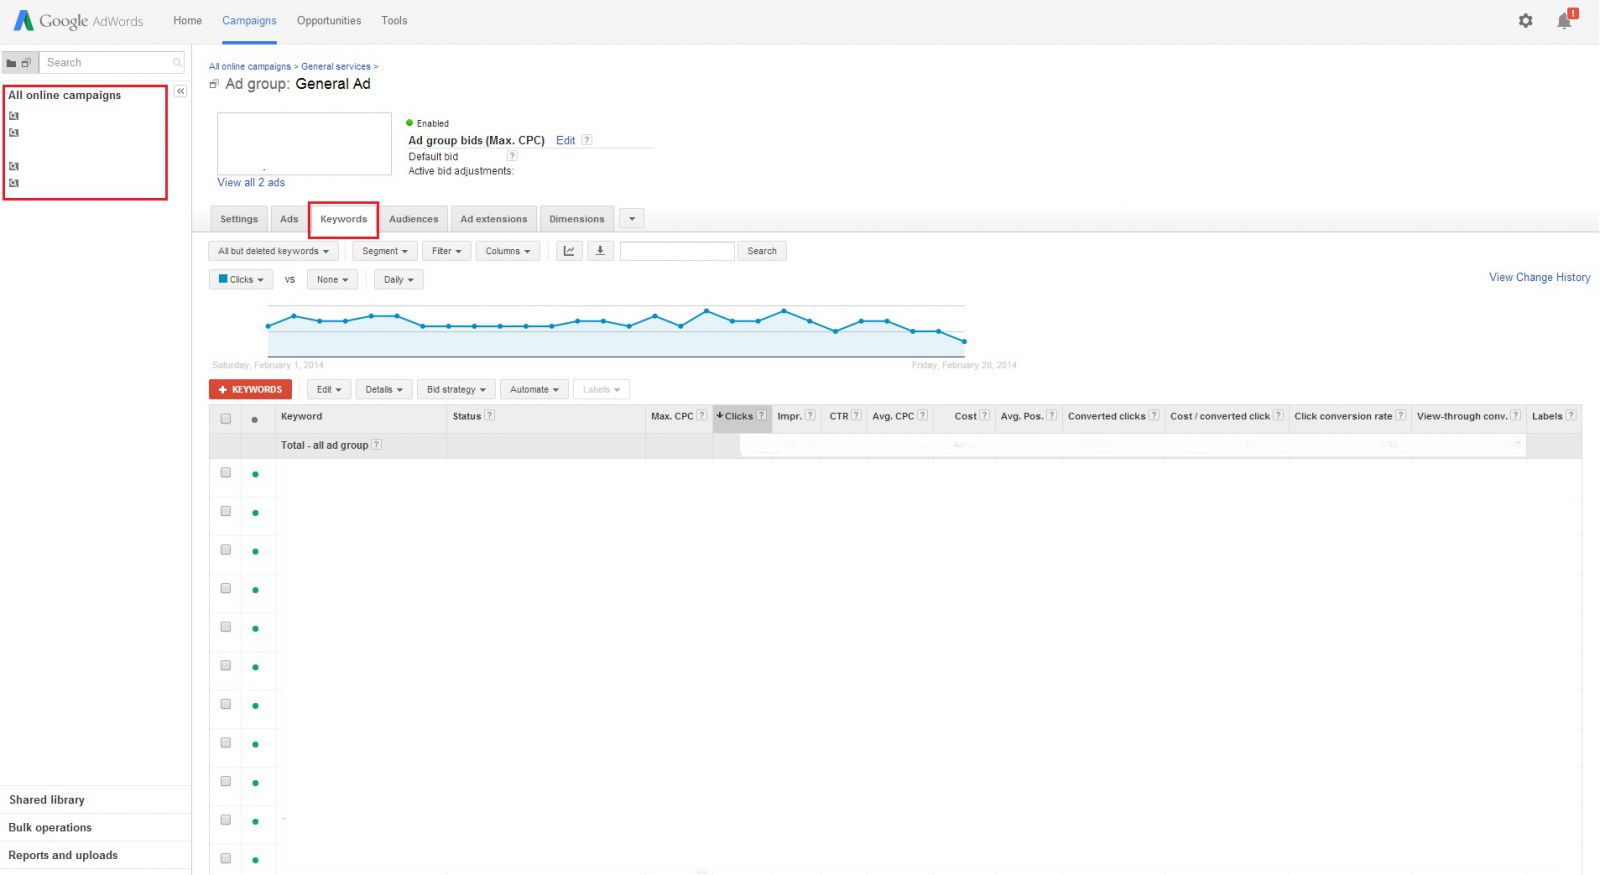Switch to the Ad extensions tab
Screen dimensions: 1600x875
[x=493, y=219]
